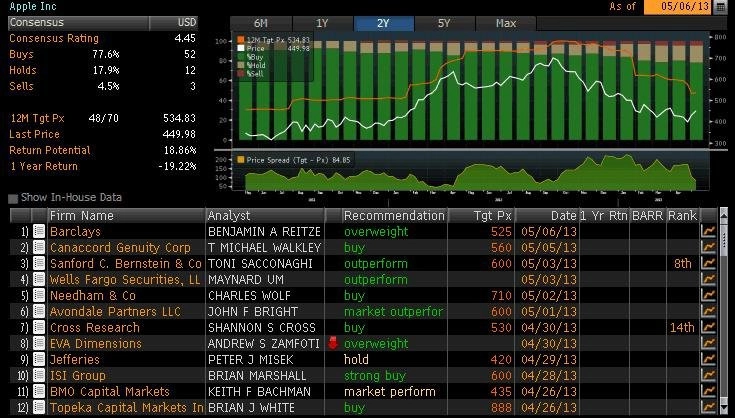This screenshot has width=735, height=418.
Task: Show chart icon for Topeka Capital row
Action: point(708,407)
